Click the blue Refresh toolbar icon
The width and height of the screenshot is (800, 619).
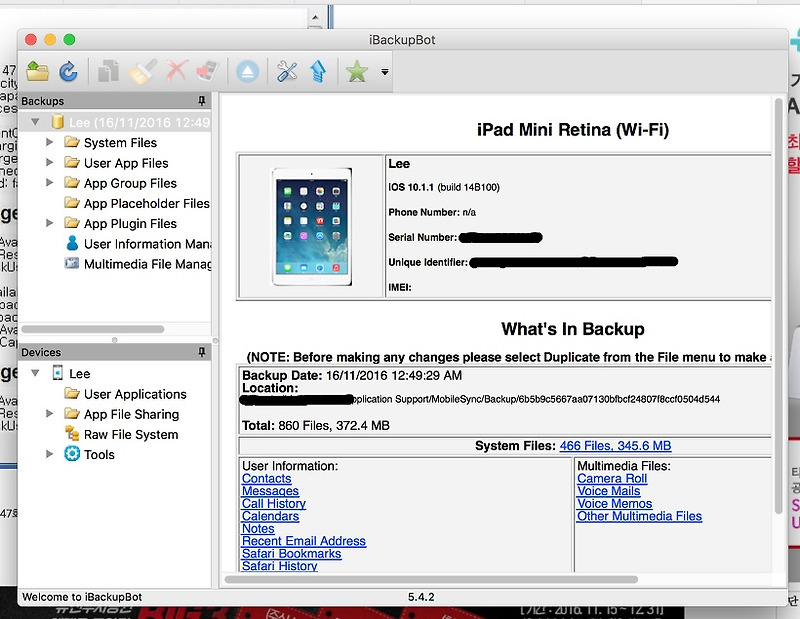[68, 71]
